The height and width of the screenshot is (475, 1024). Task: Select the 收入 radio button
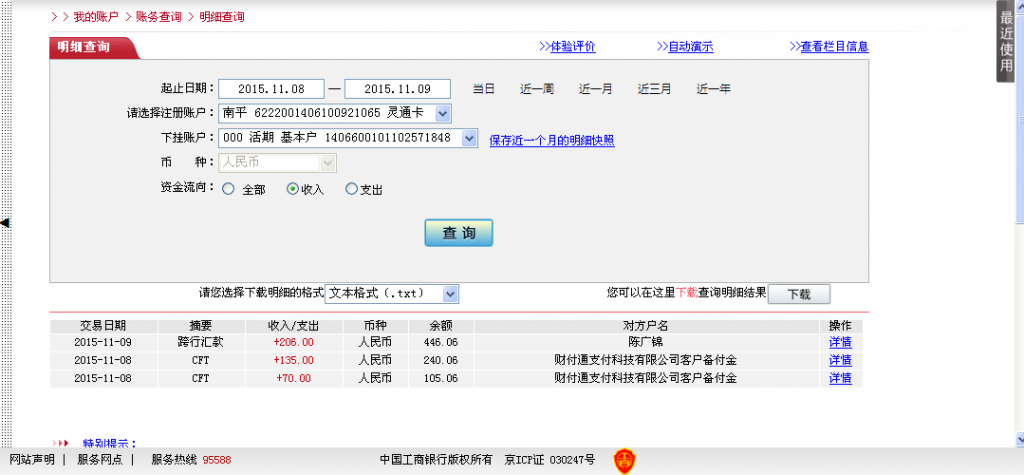point(293,189)
